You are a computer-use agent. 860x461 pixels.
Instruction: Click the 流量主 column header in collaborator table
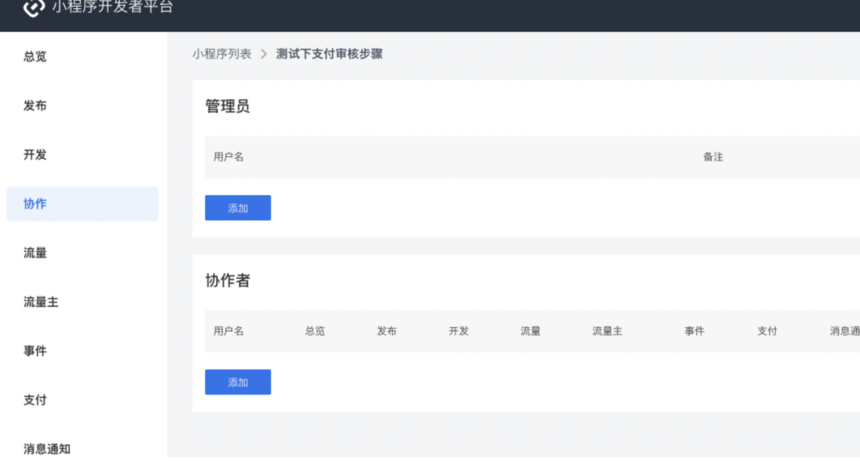pos(607,331)
